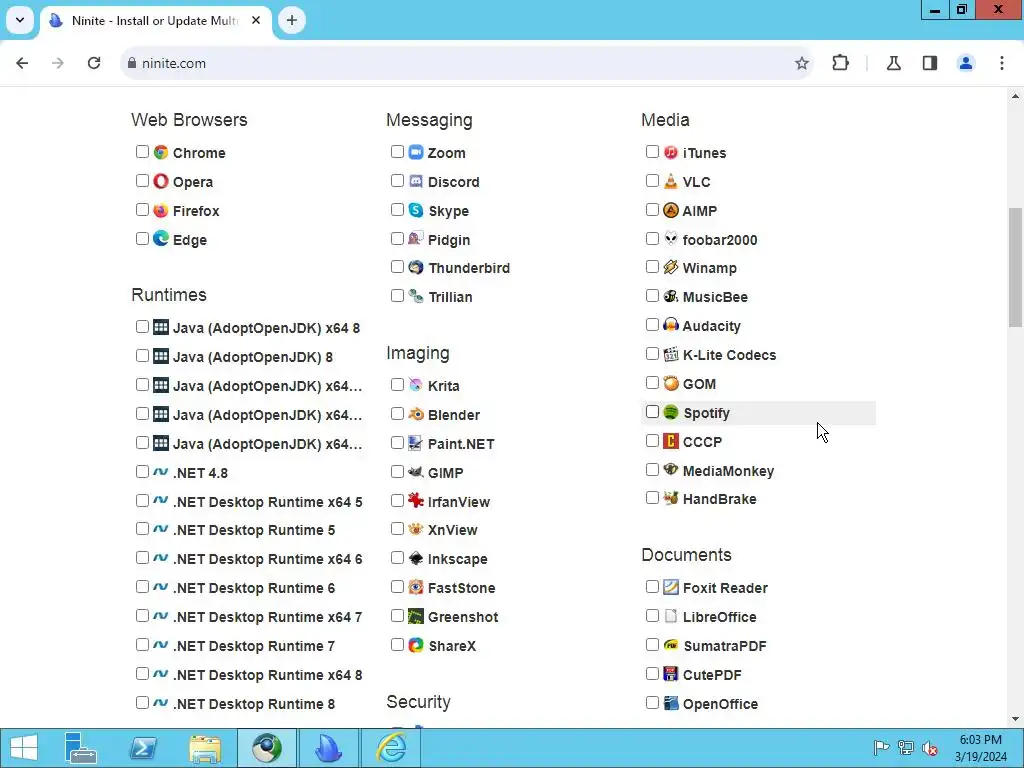
Task: Click the Skype logo icon
Action: tap(416, 210)
